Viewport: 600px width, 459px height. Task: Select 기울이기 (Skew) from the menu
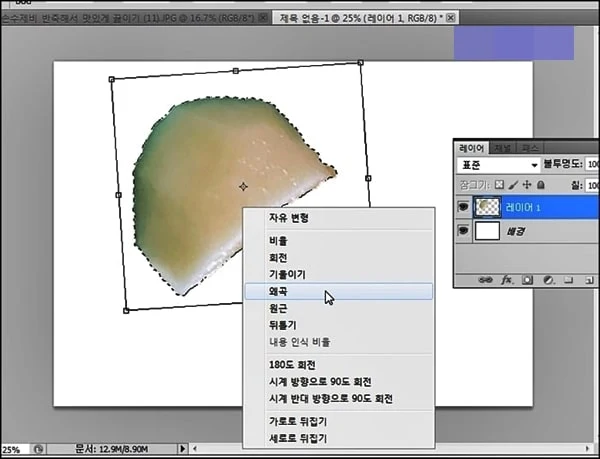point(339,275)
